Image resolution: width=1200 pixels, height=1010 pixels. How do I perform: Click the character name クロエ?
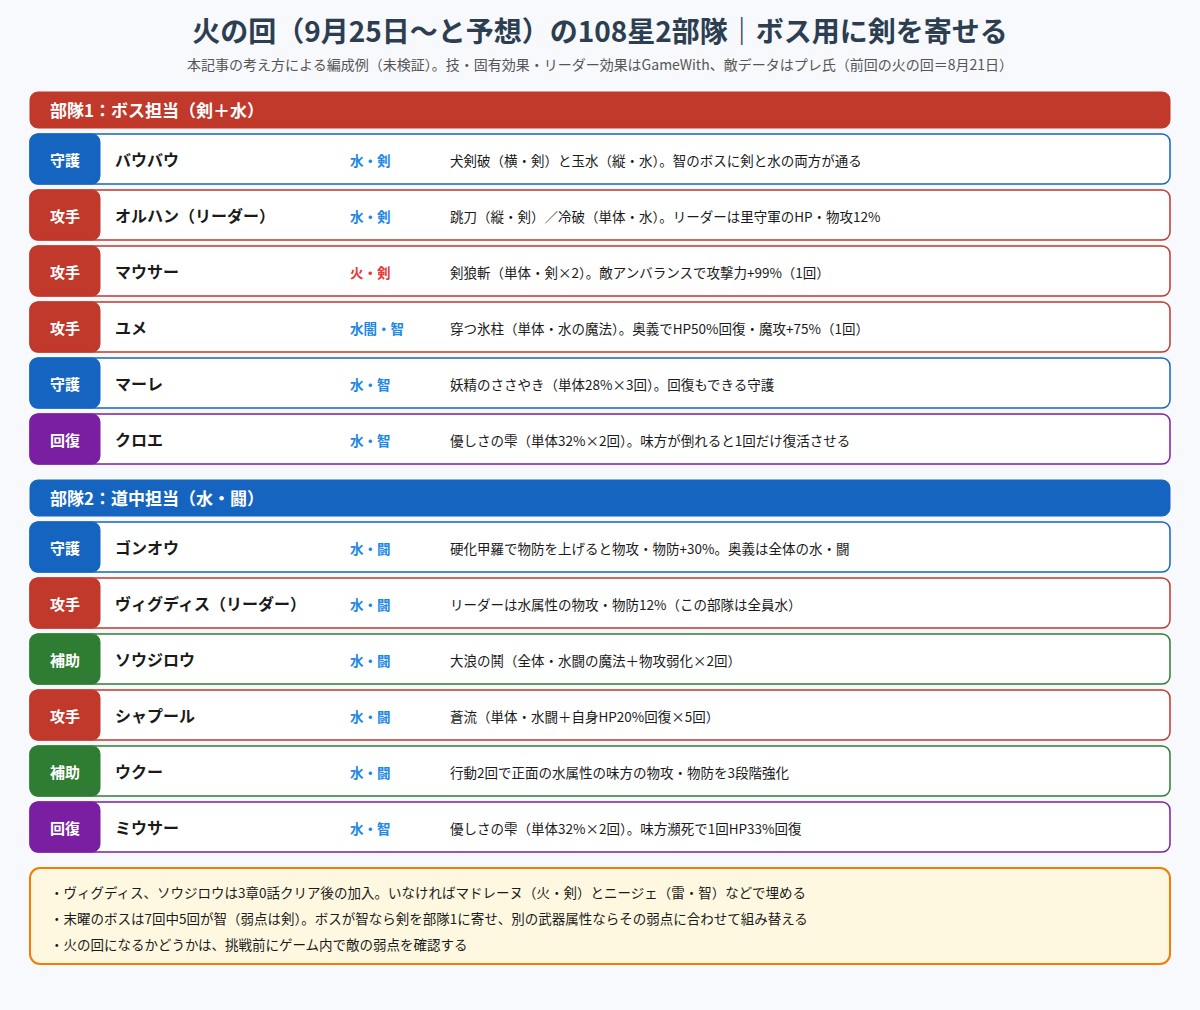(x=139, y=440)
